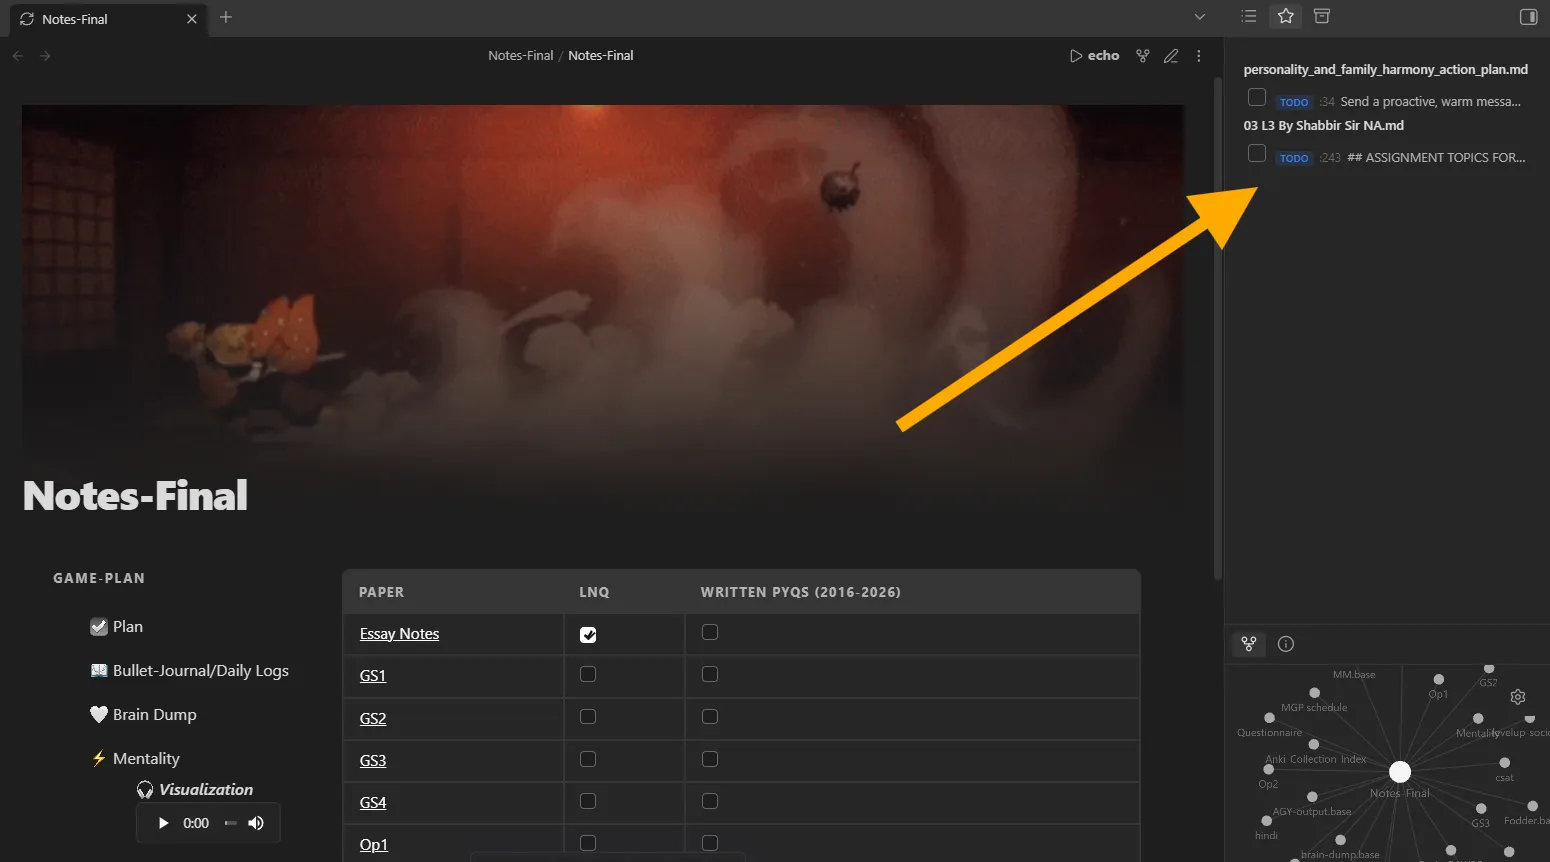Click the Visualization label
This screenshot has width=1550, height=862.
point(206,790)
